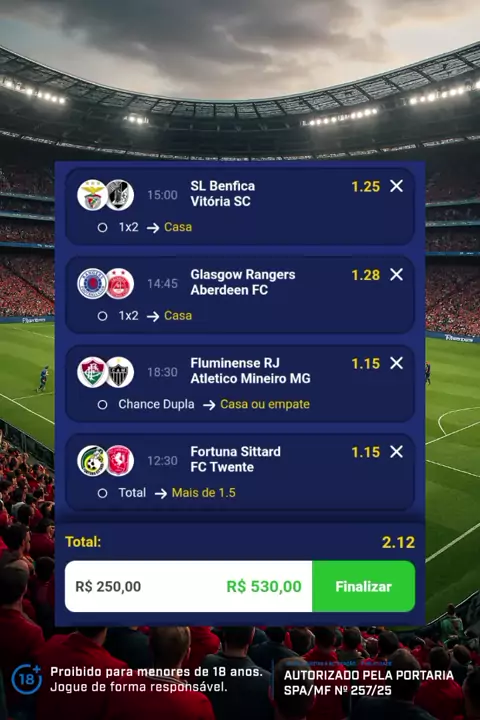Click the Atletico Mineiro club crest

pos(120,372)
